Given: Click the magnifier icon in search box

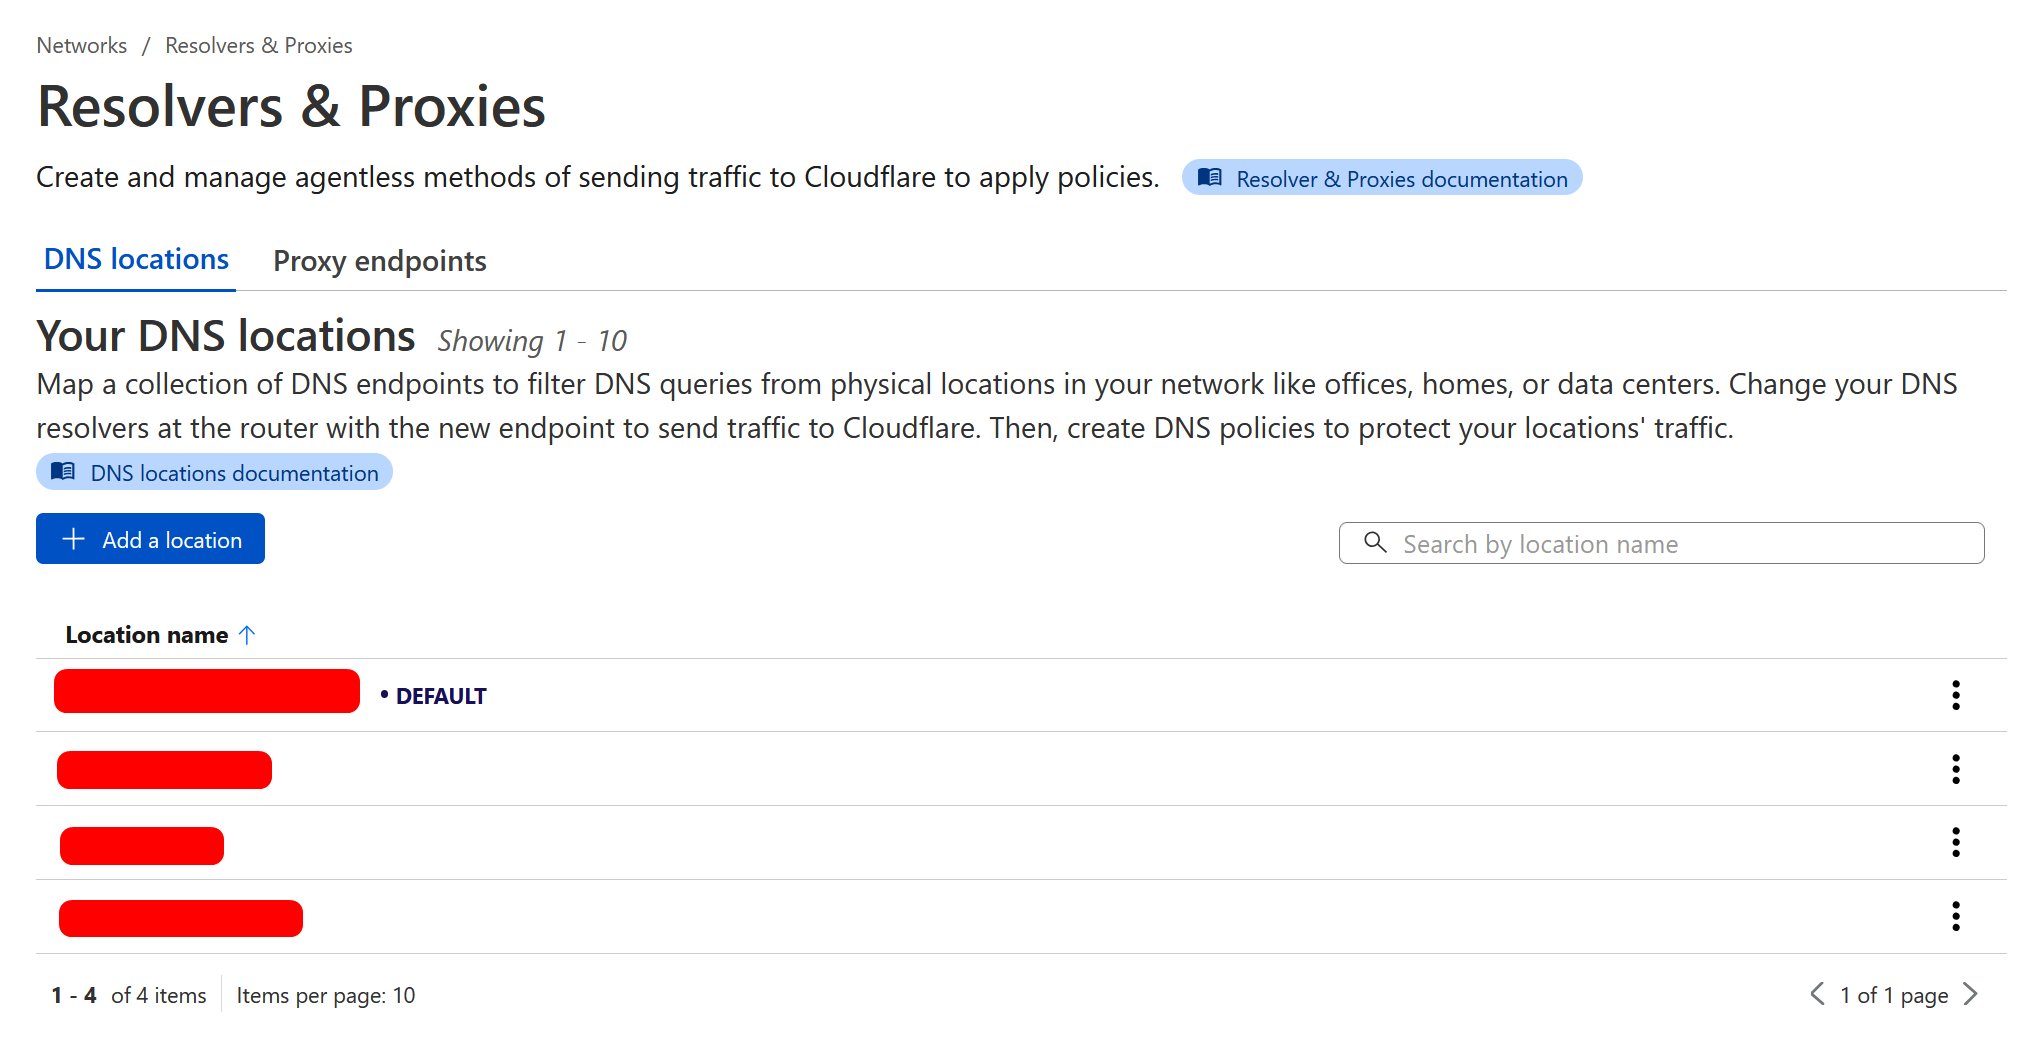Looking at the screenshot, I should click(x=1376, y=543).
